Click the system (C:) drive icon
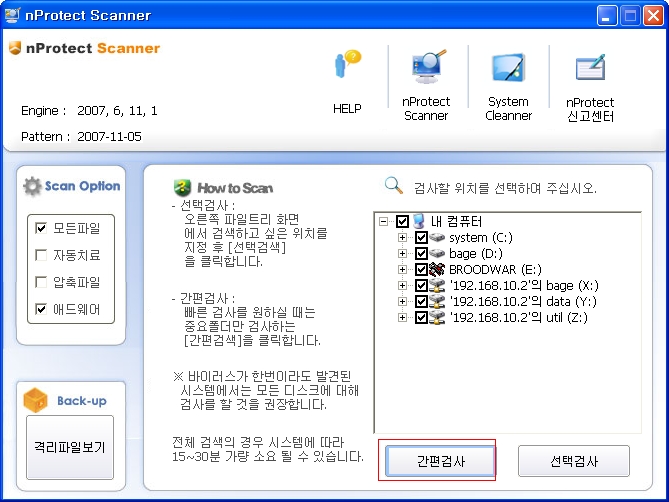The image size is (669, 502). [x=437, y=237]
